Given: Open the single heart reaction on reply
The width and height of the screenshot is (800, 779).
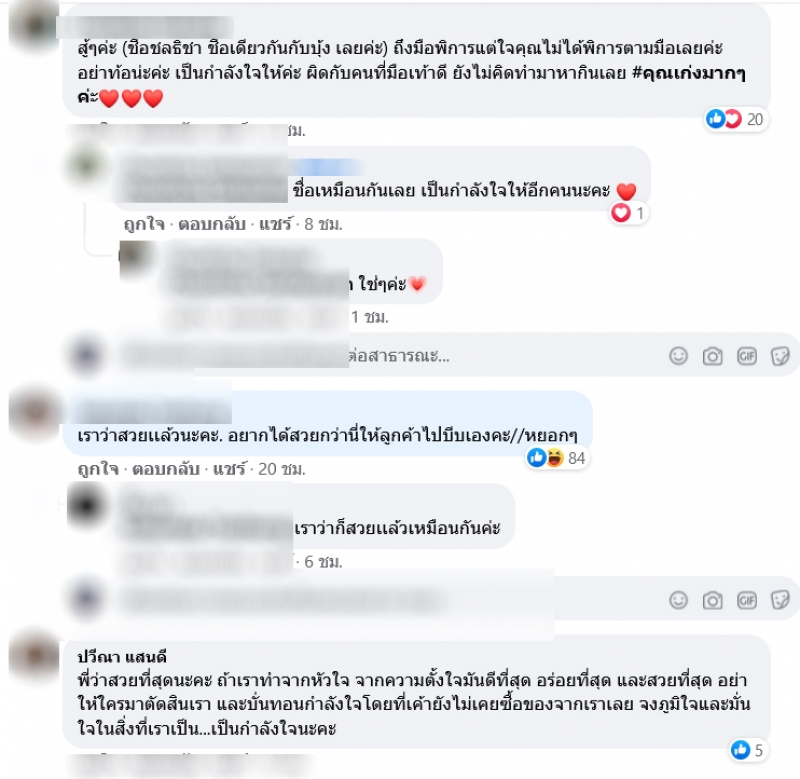Looking at the screenshot, I should coord(629,213).
